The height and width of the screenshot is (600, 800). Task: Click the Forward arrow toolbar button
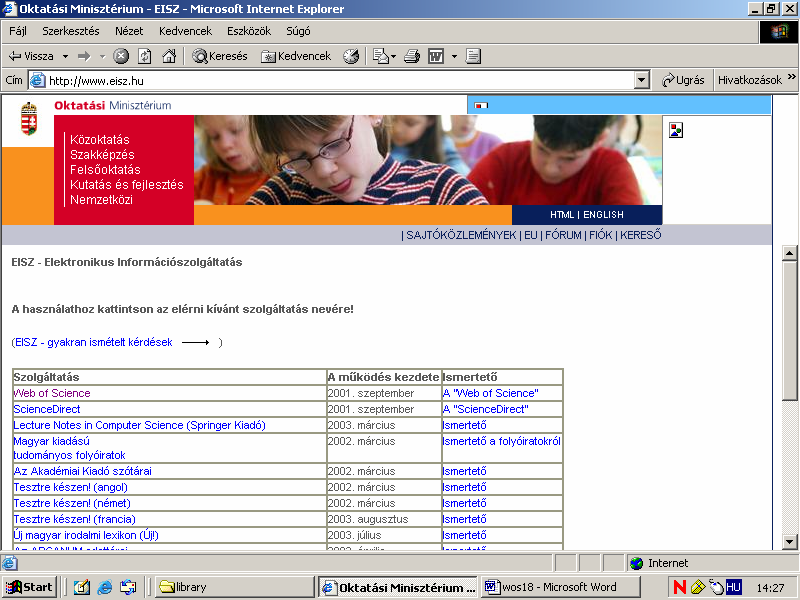84,56
